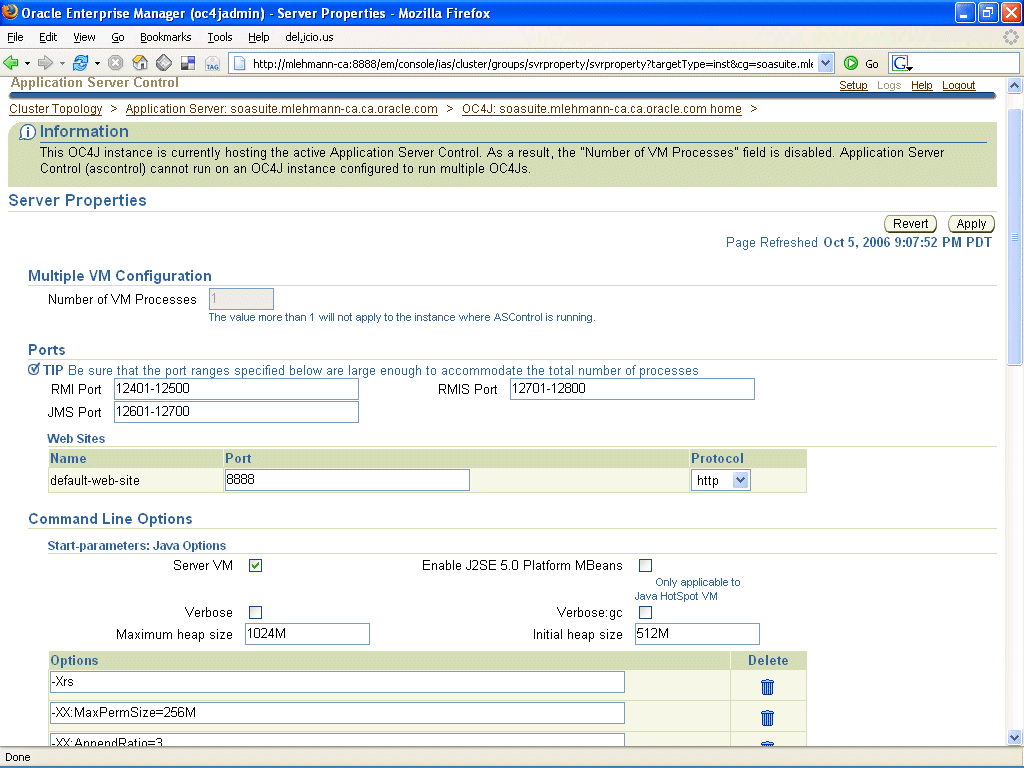Click the JMS Port input field
The height and width of the screenshot is (768, 1024).
236,412
